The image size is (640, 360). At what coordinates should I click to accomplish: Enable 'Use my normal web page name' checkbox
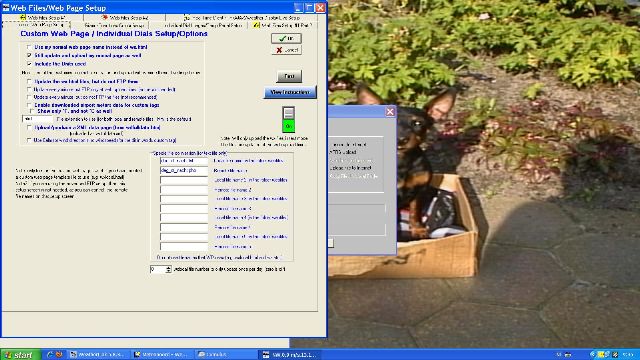[x=29, y=47]
